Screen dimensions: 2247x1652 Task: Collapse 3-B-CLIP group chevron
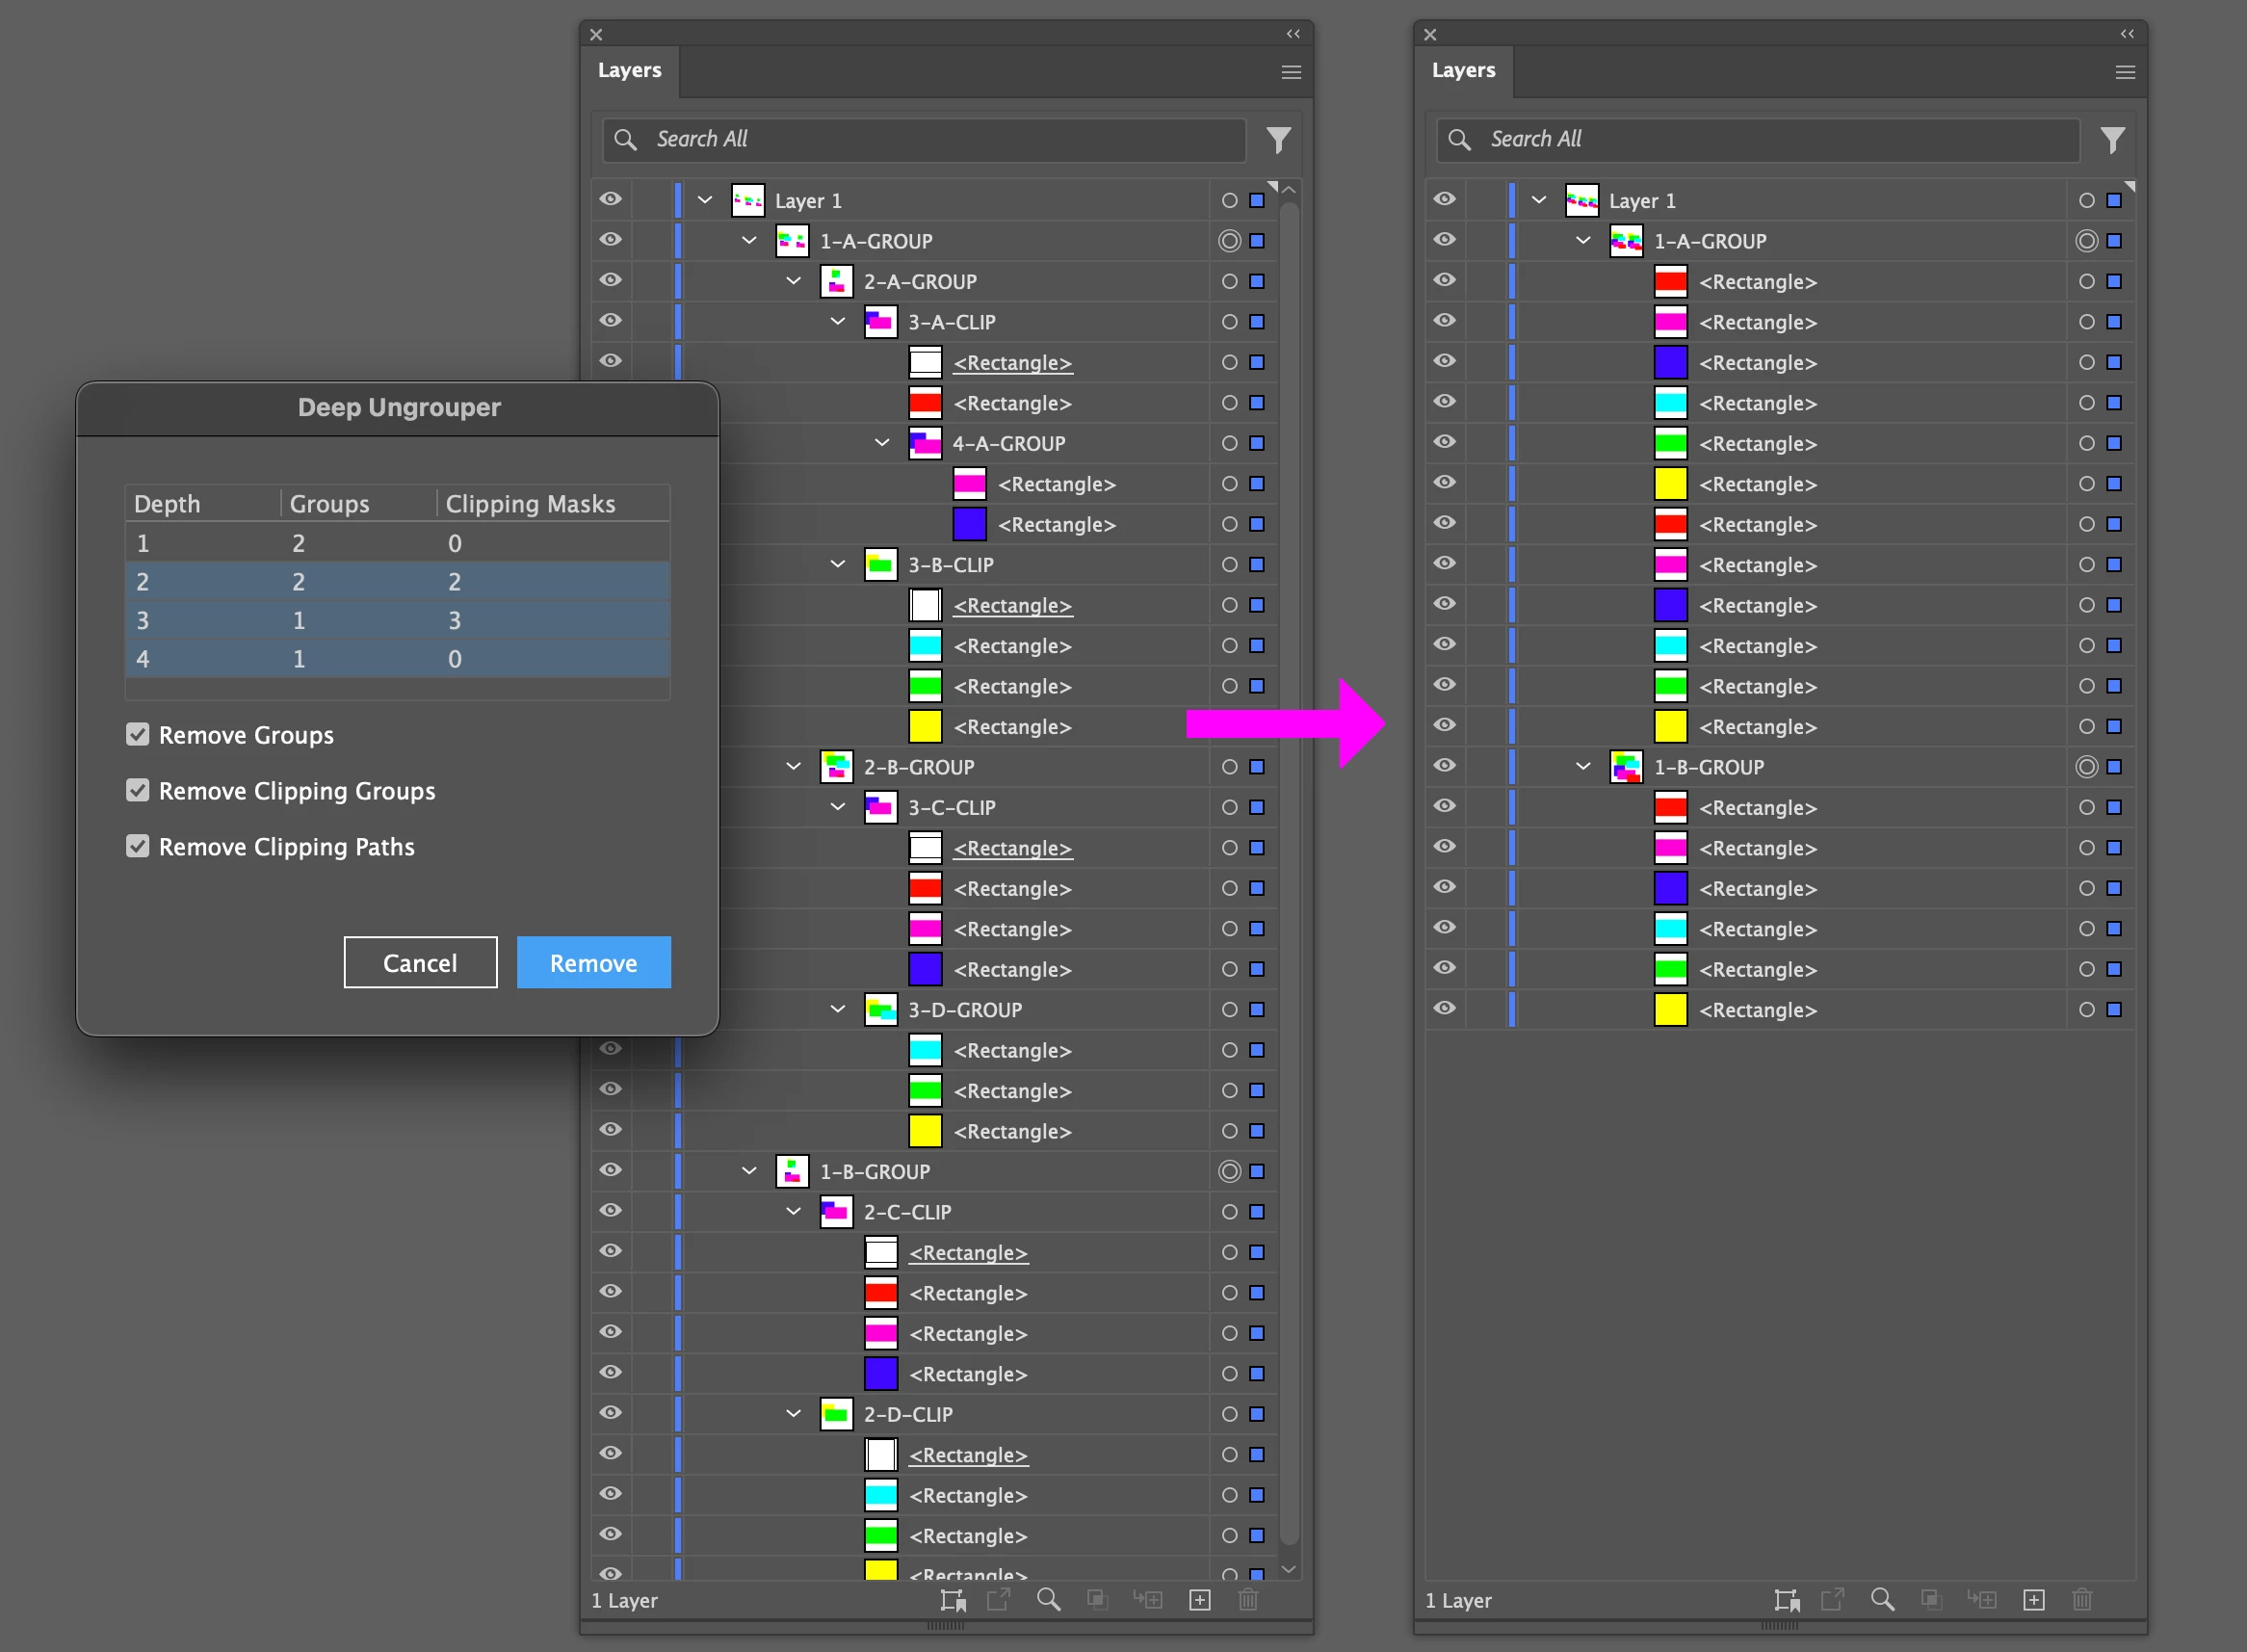pyautogui.click(x=838, y=565)
